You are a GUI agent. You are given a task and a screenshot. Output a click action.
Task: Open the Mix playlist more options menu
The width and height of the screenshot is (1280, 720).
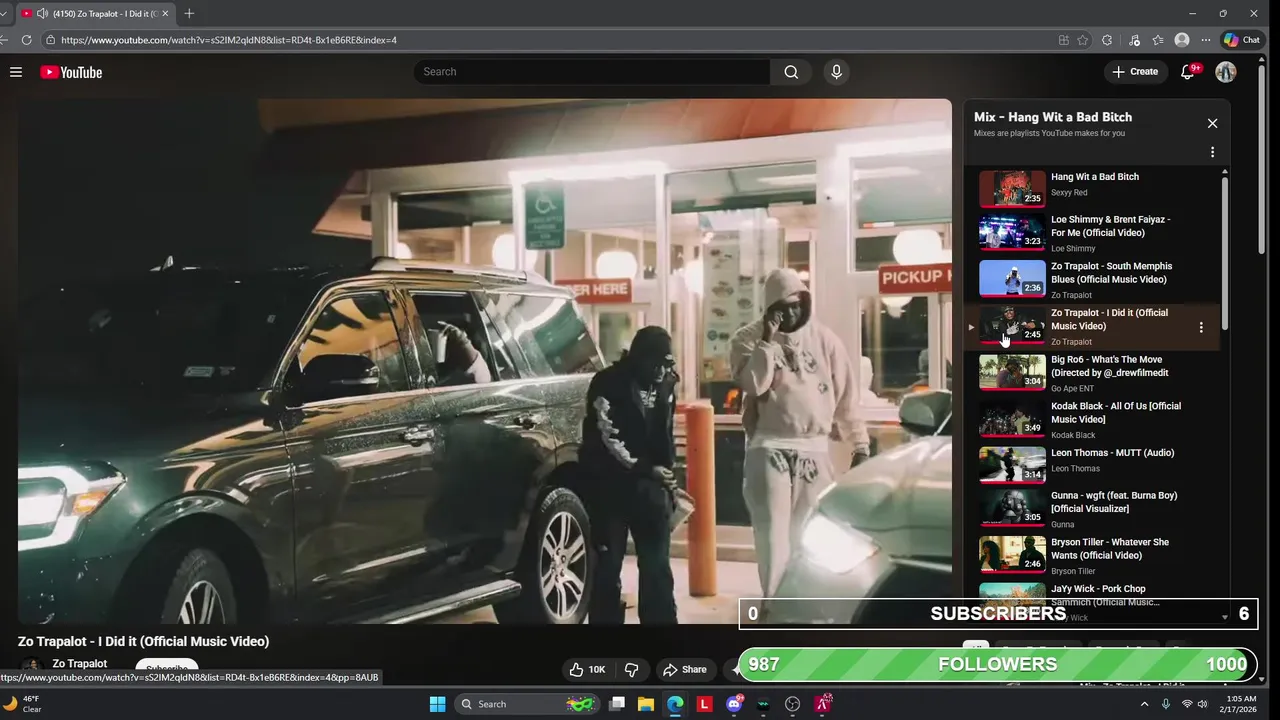[x=1212, y=152]
